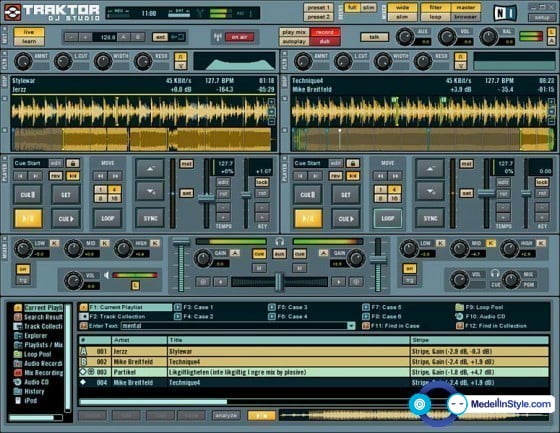
Task: Toggle Deck A key lock button
Action: point(261,182)
